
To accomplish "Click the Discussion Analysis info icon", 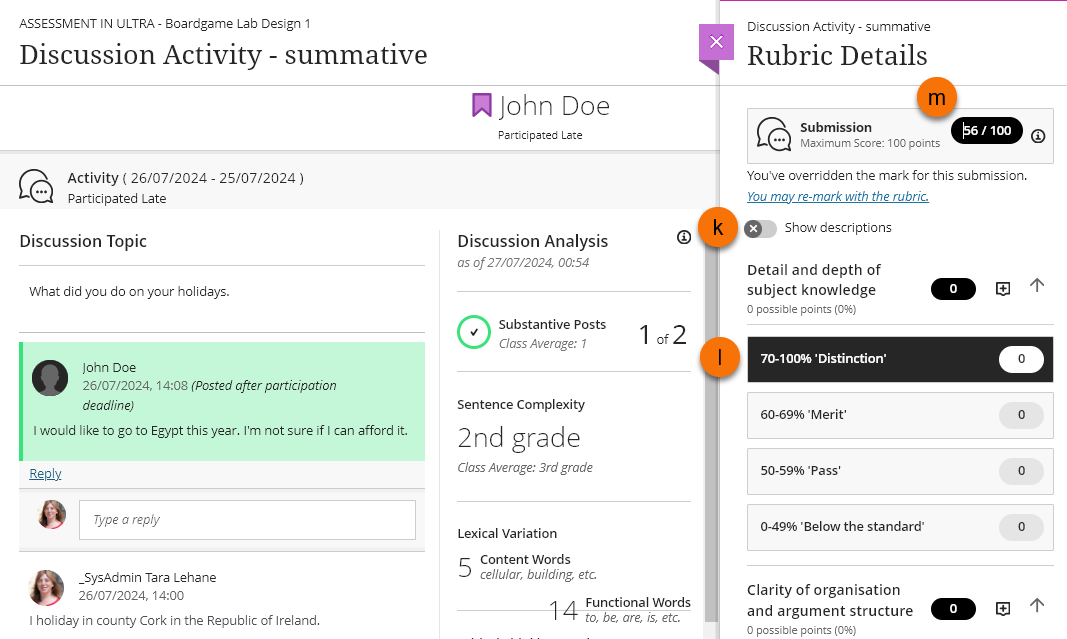I will pyautogui.click(x=684, y=238).
